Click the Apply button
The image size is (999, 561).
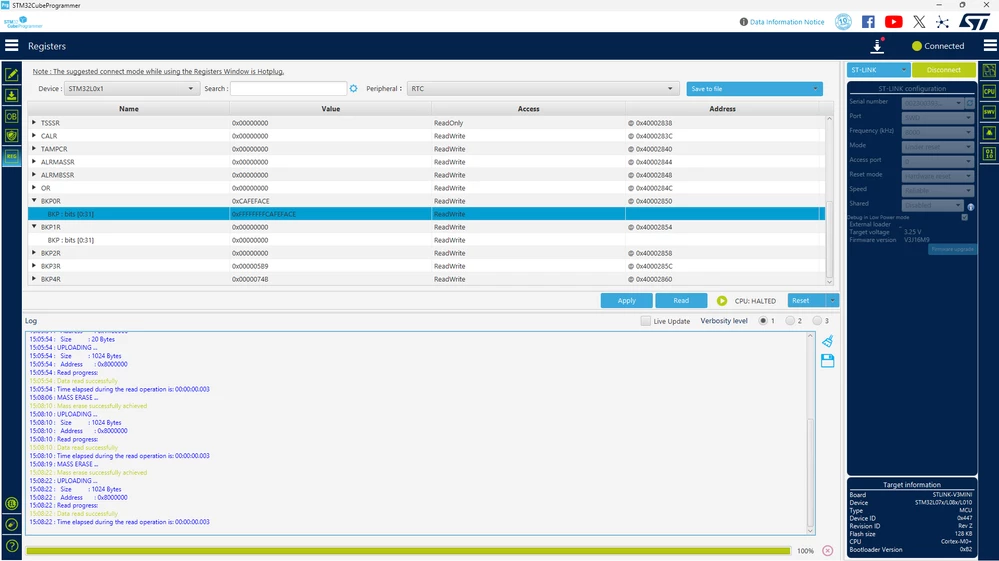(x=626, y=301)
